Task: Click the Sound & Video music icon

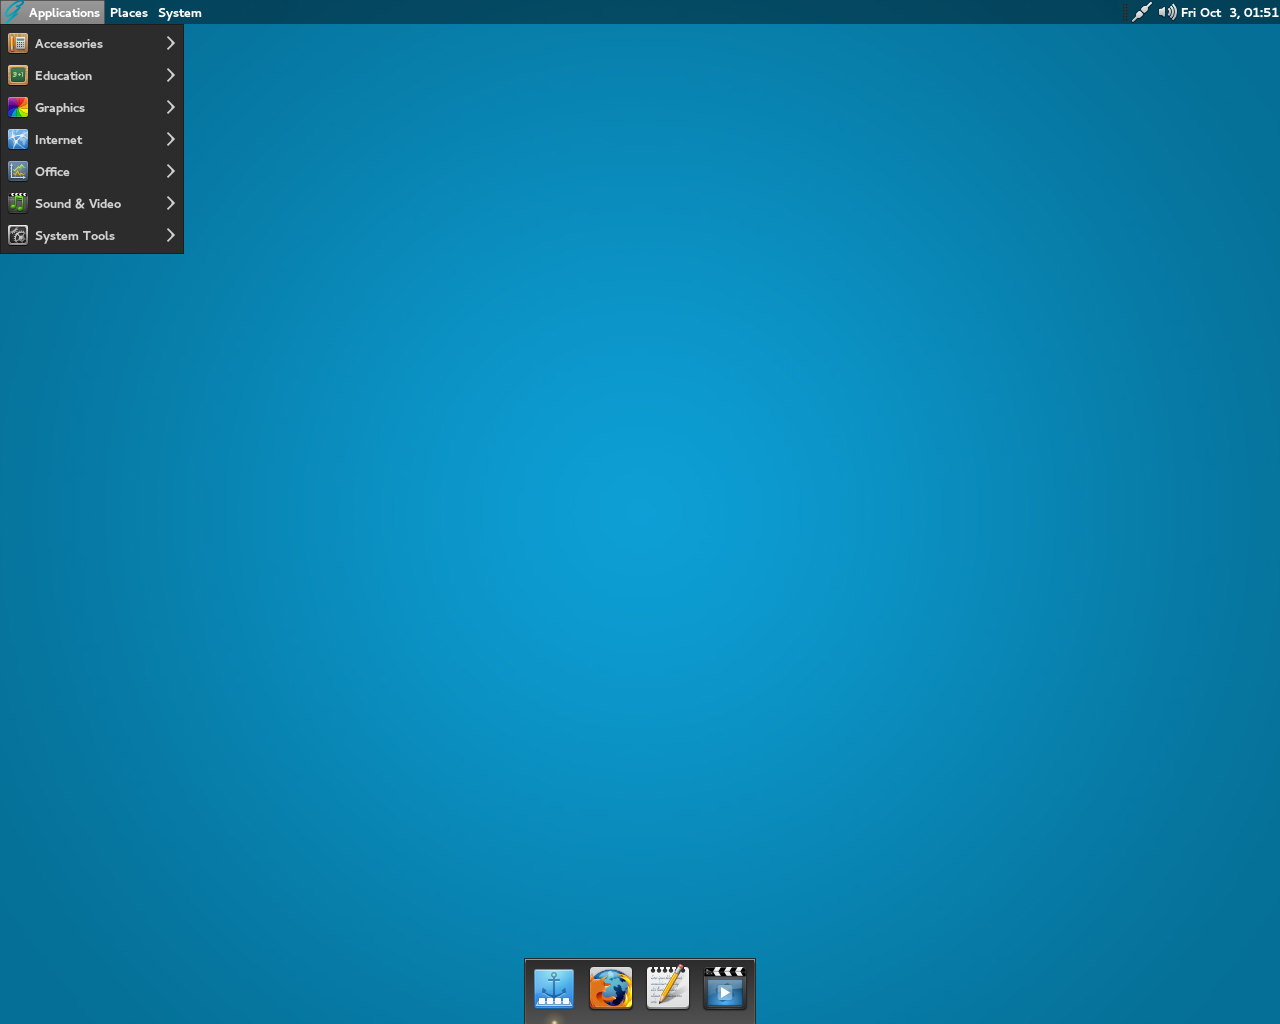Action: (18, 203)
